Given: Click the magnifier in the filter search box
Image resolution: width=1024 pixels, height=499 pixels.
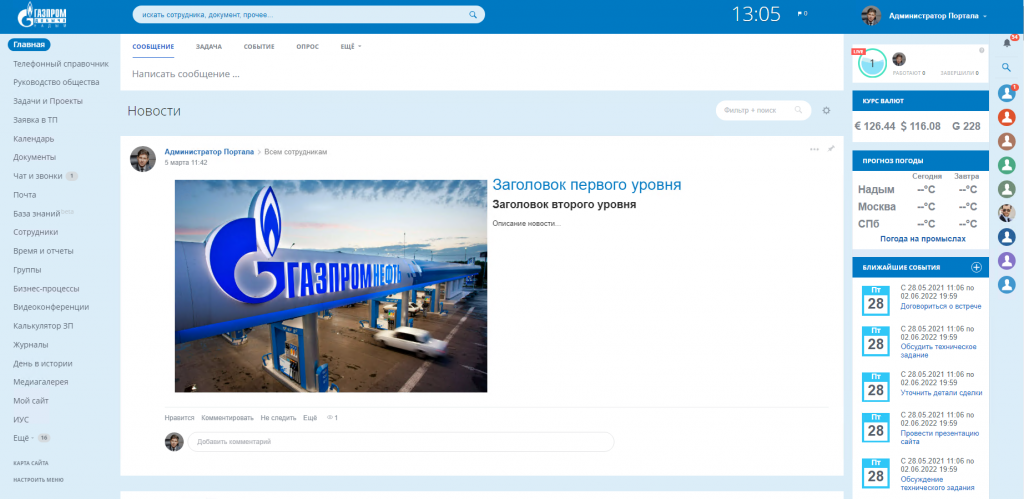Looking at the screenshot, I should pos(798,110).
